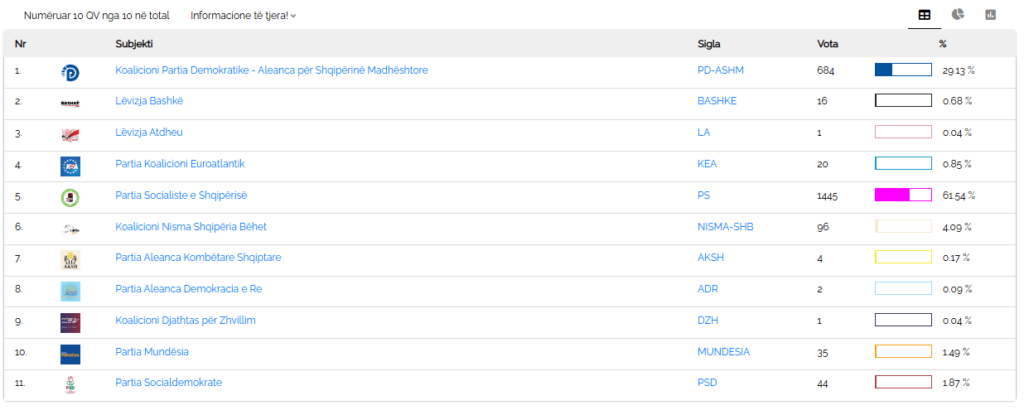
Task: Sort by the Subjekti column header
Action: pyautogui.click(x=134, y=44)
